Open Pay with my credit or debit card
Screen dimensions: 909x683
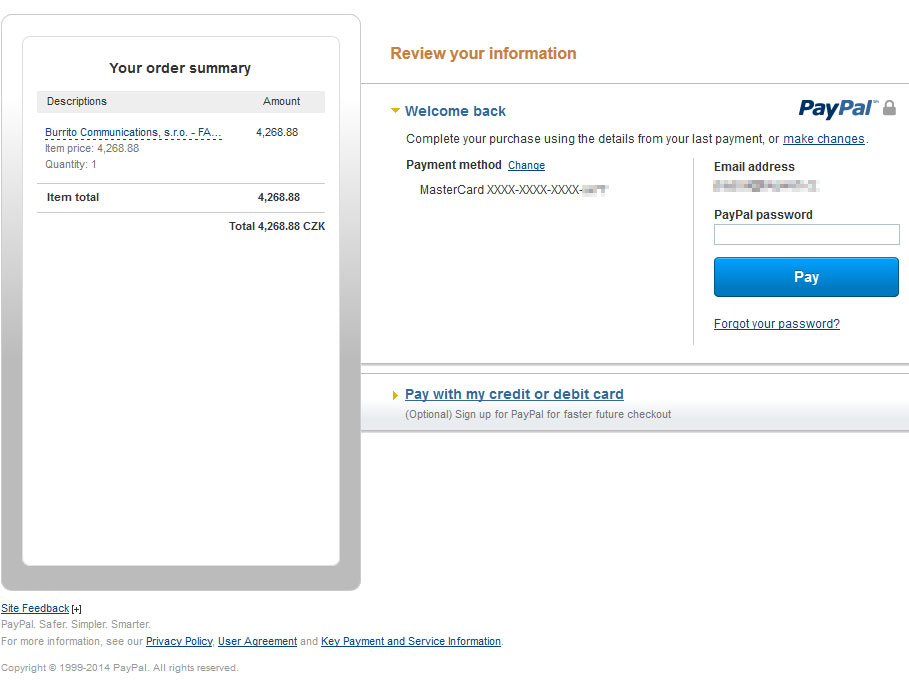pyautogui.click(x=514, y=395)
